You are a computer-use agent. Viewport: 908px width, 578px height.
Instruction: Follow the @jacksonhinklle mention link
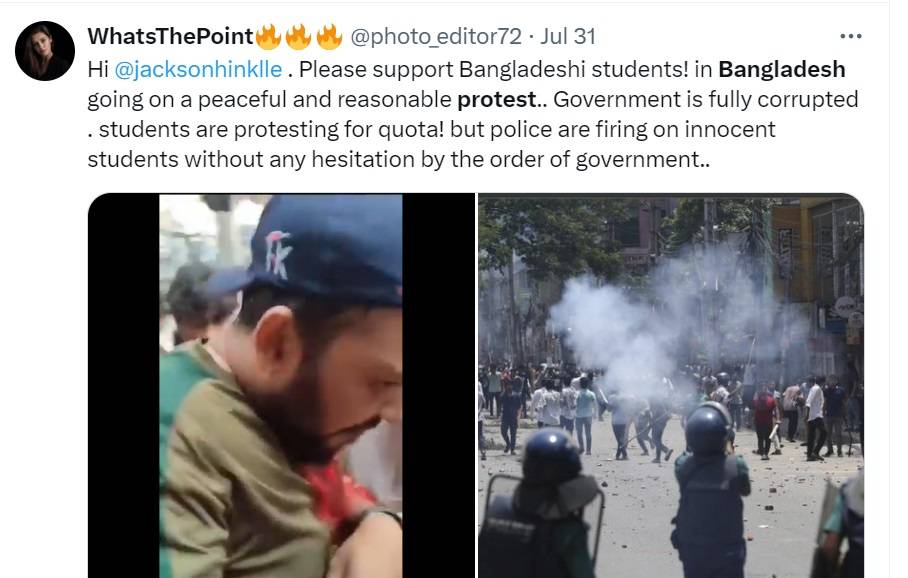[198, 69]
